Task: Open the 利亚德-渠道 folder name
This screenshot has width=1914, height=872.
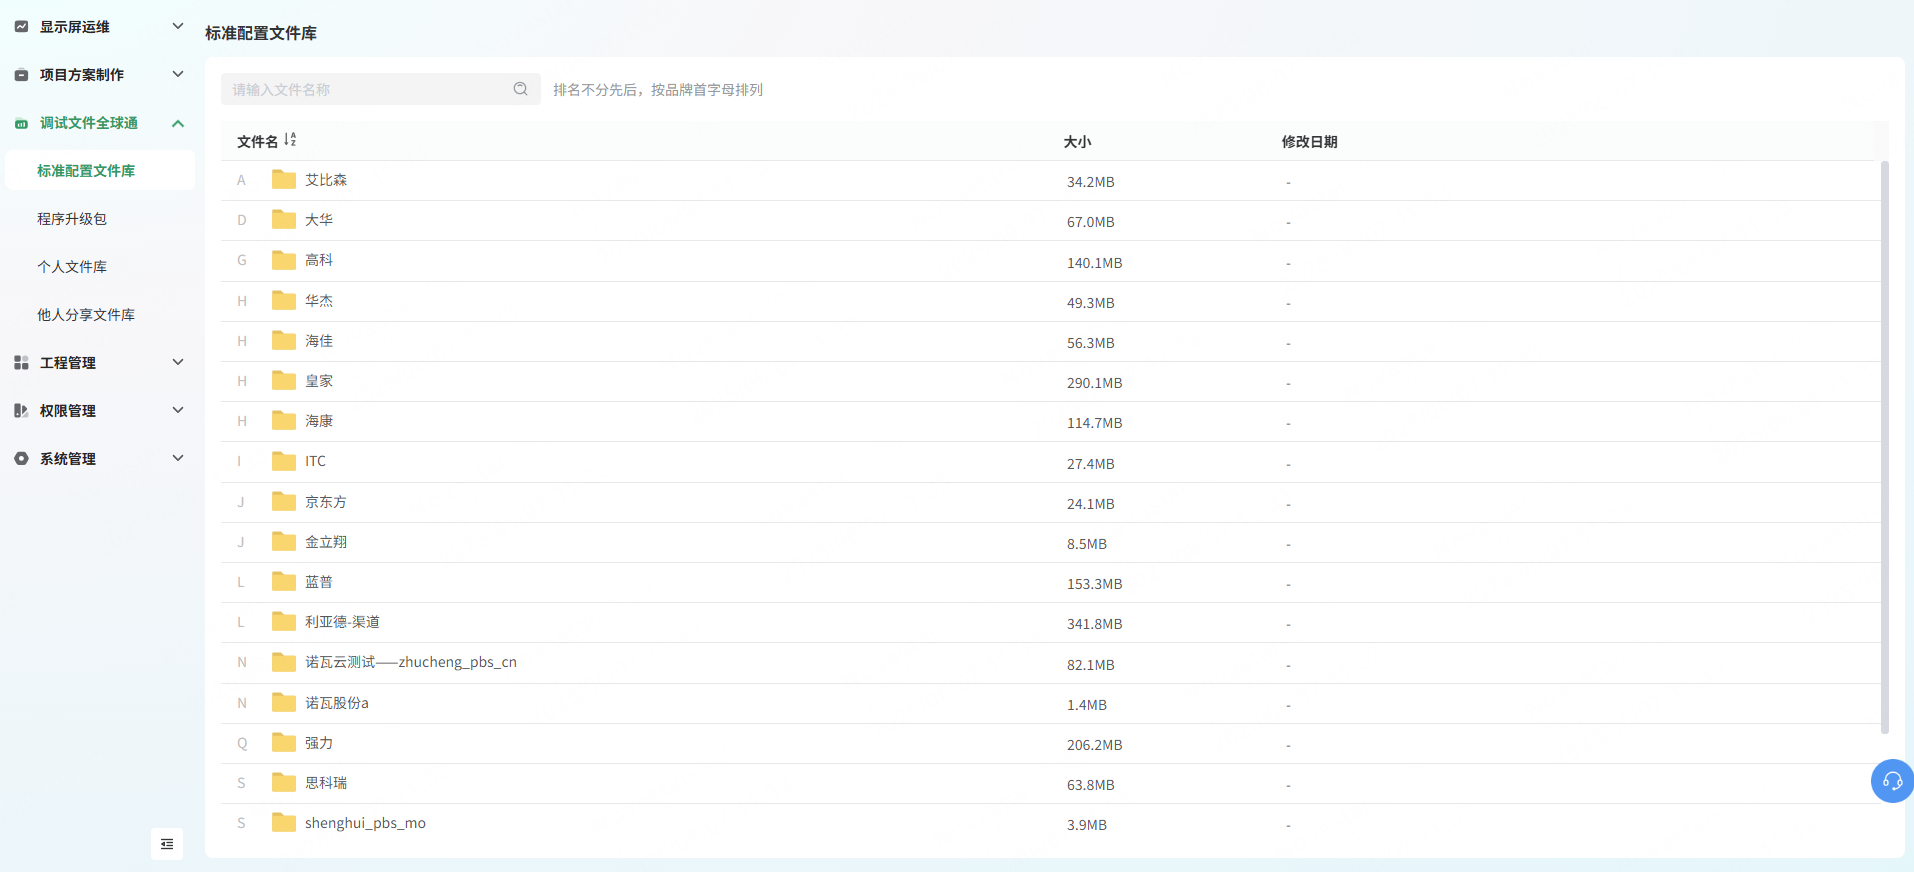Action: pos(342,622)
